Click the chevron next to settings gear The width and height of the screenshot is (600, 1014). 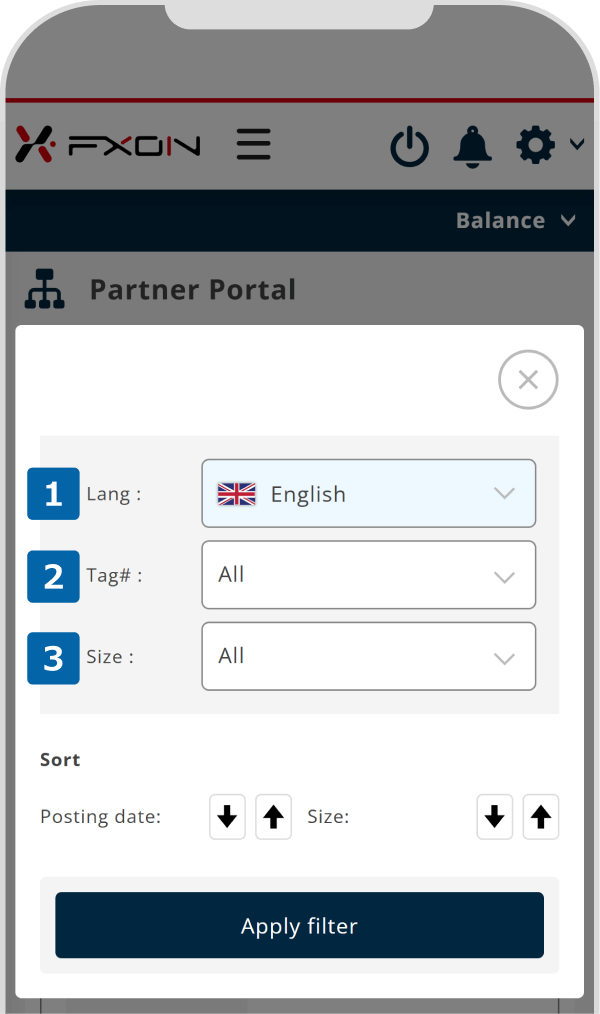pyautogui.click(x=577, y=145)
